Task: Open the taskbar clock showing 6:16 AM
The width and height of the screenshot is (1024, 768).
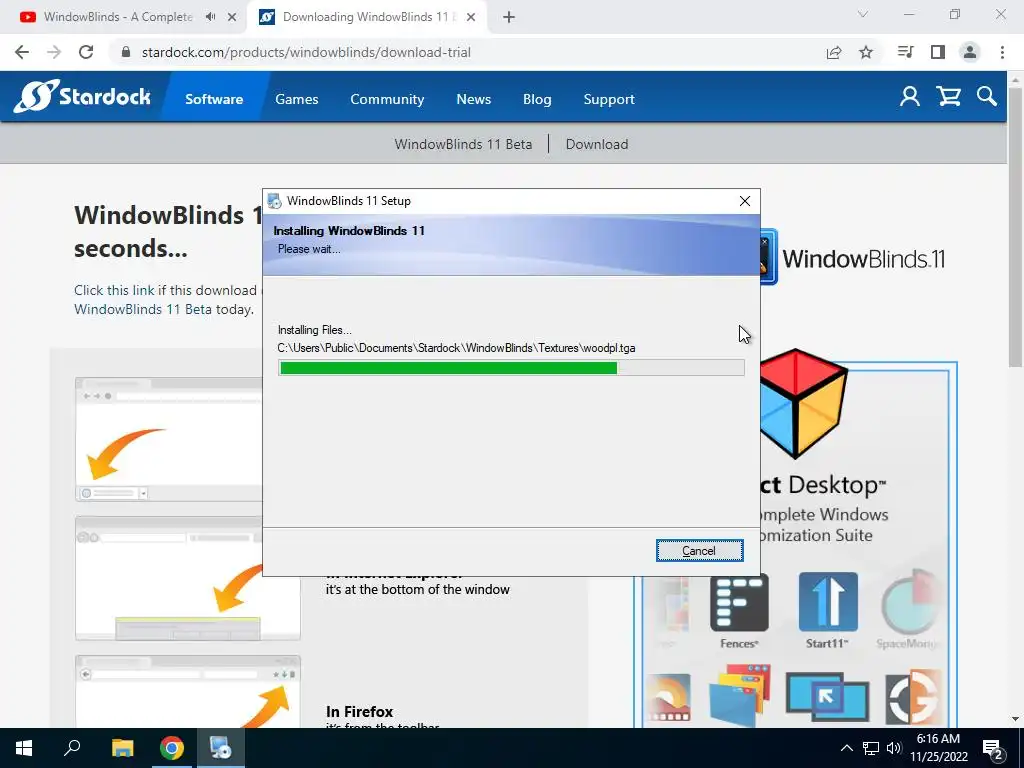Action: point(938,748)
